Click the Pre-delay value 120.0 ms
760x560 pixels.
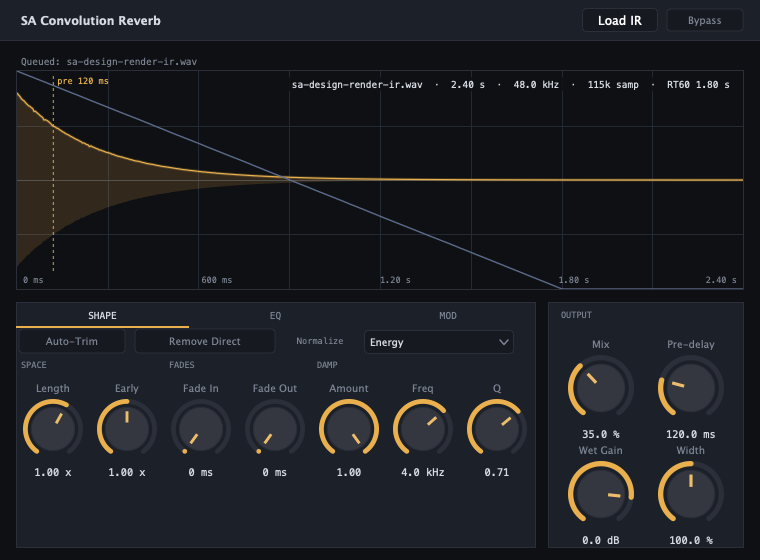(691, 434)
